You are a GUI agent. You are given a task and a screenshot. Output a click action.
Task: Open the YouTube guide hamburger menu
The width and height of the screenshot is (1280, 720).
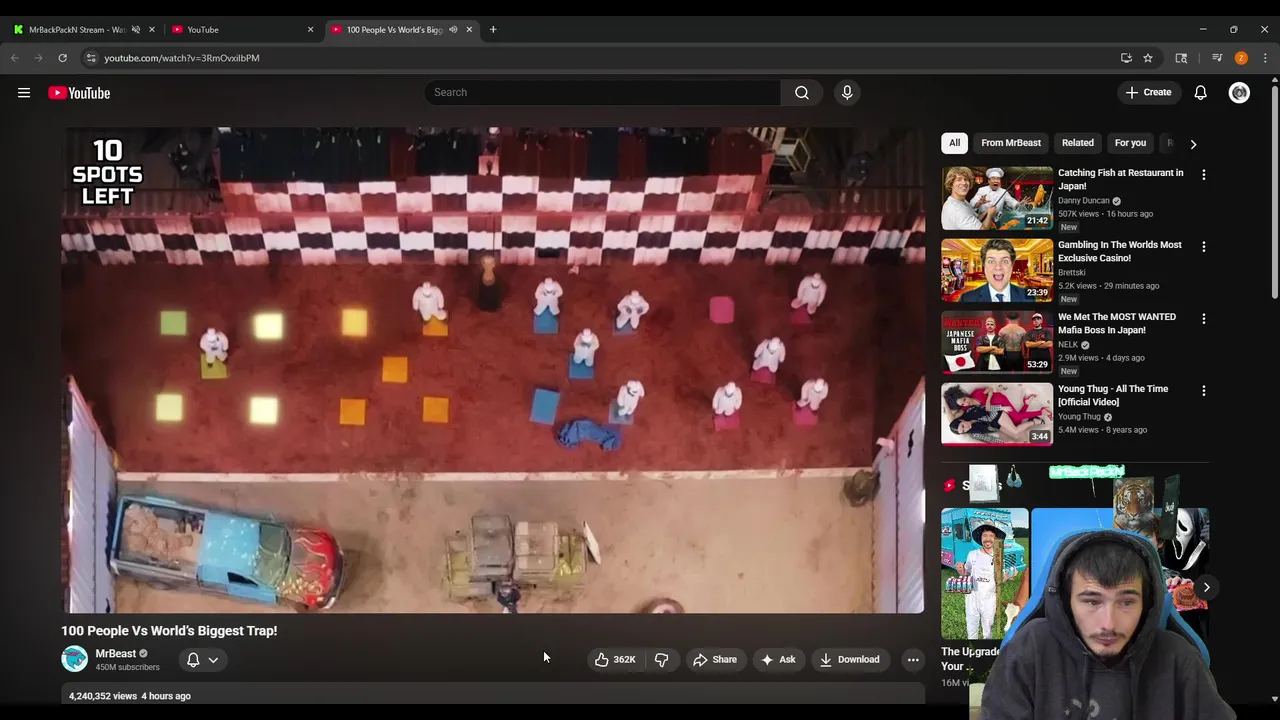coord(24,93)
